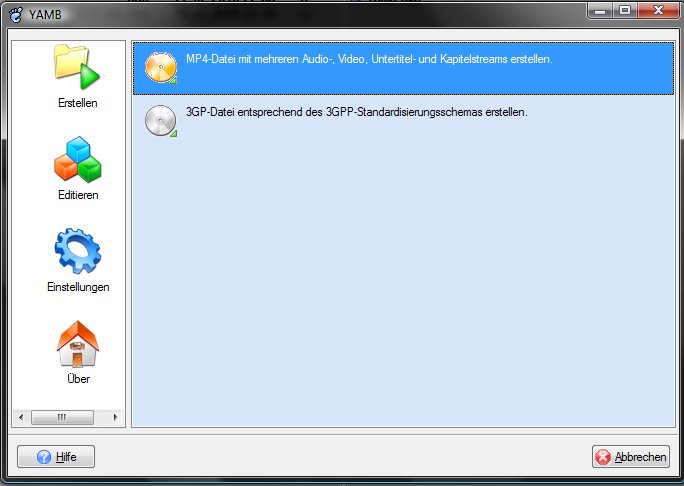This screenshot has width=684, height=486.
Task: Open the Einstellungen gear icon
Action: tap(78, 251)
